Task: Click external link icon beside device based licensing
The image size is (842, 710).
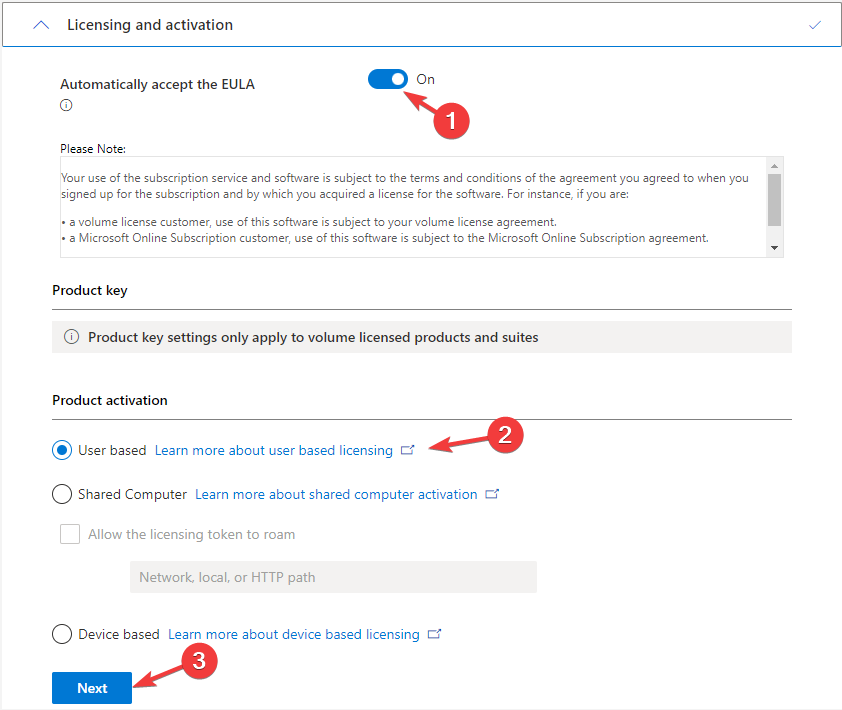Action: 434,634
